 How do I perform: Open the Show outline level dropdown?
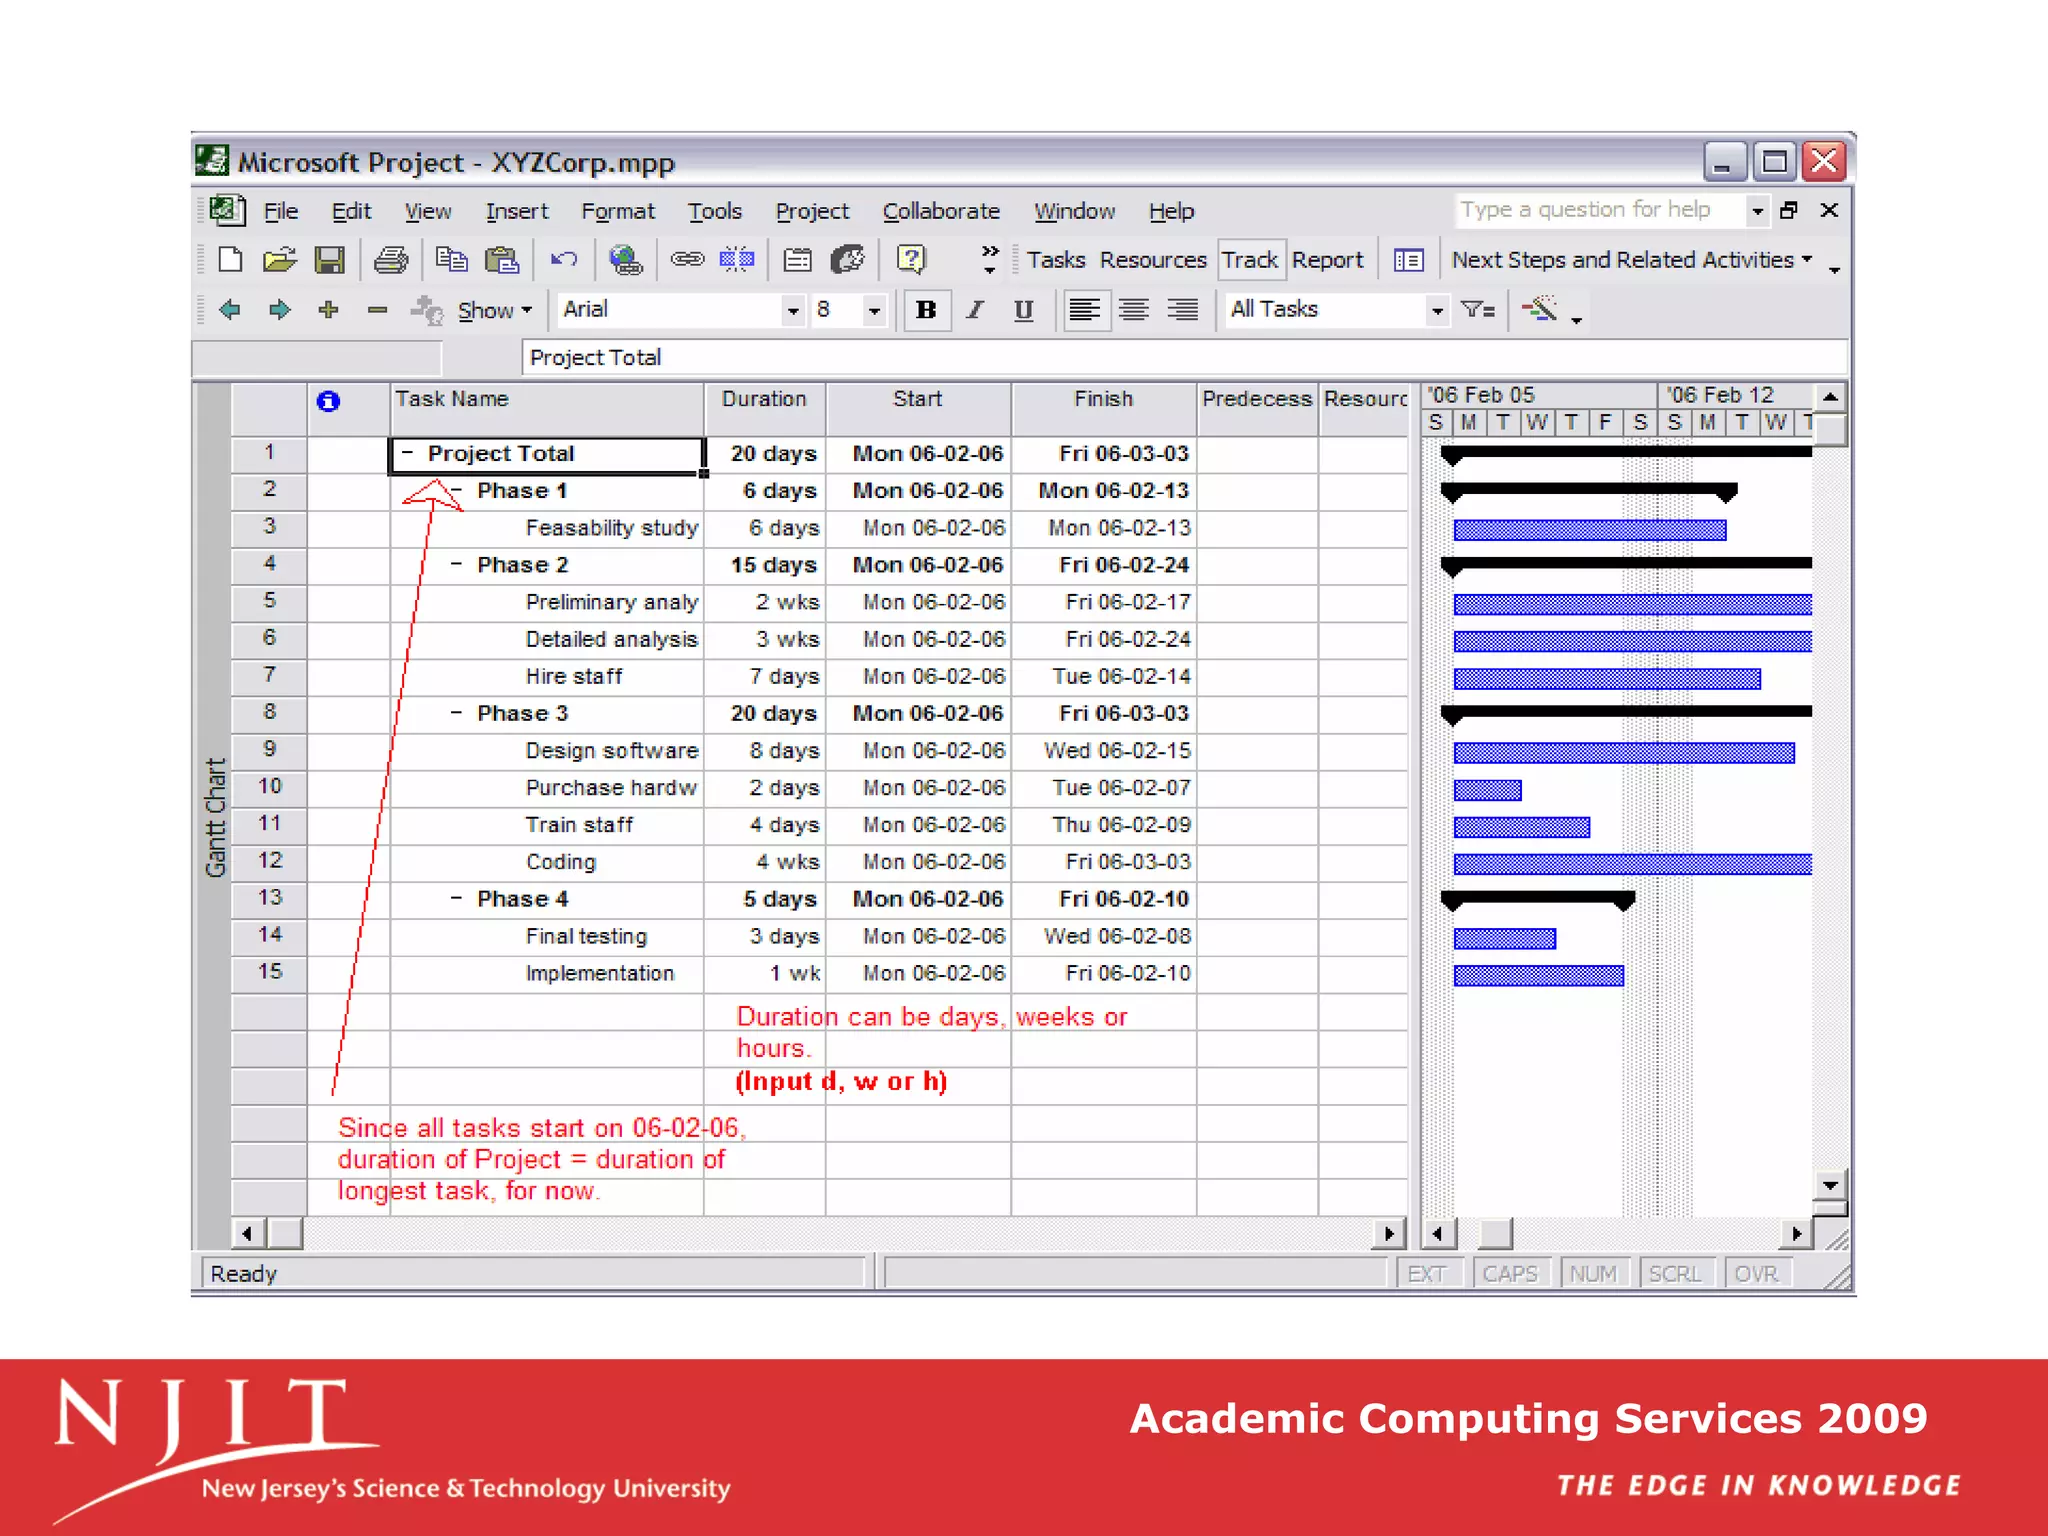[x=495, y=311]
